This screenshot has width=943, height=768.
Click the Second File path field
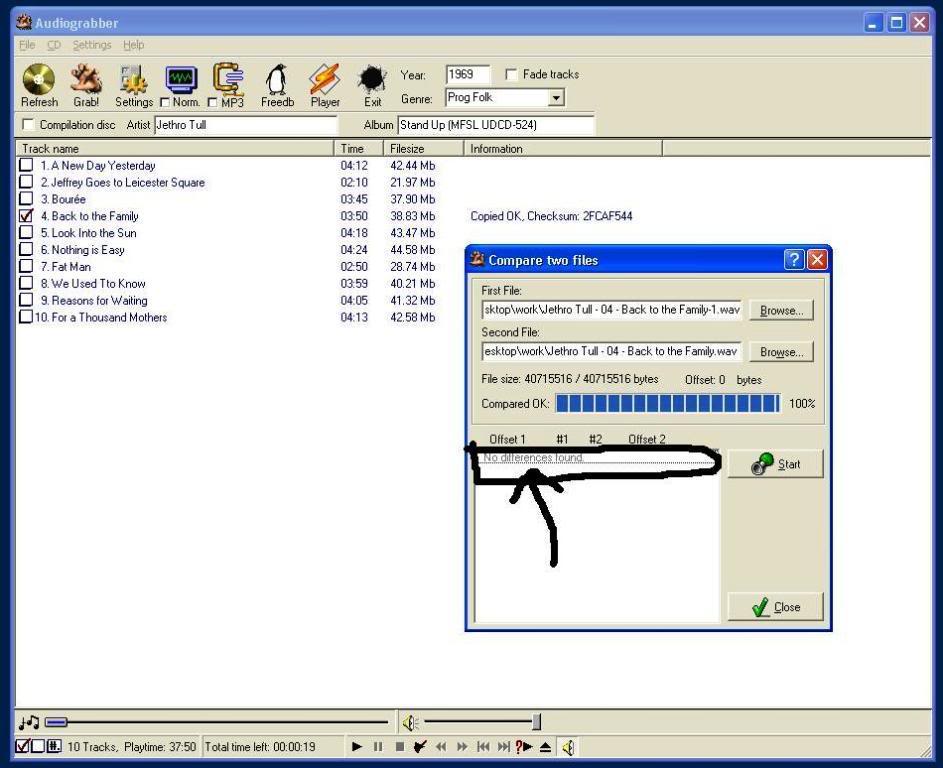(x=612, y=351)
